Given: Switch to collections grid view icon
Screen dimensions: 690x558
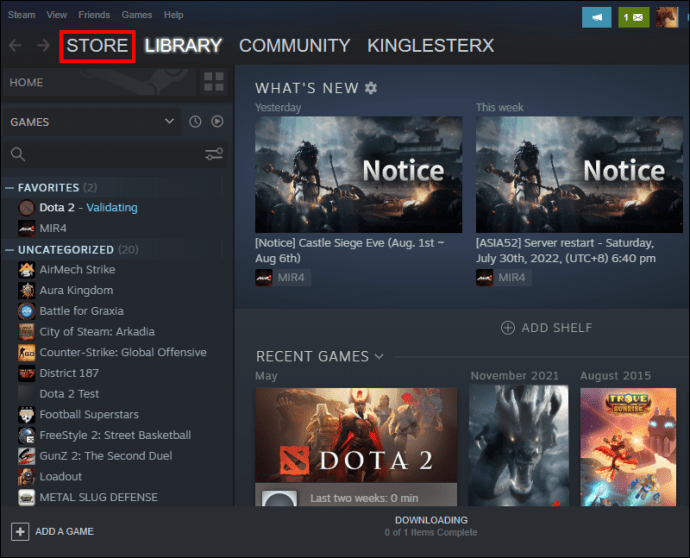Looking at the screenshot, I should point(214,82).
